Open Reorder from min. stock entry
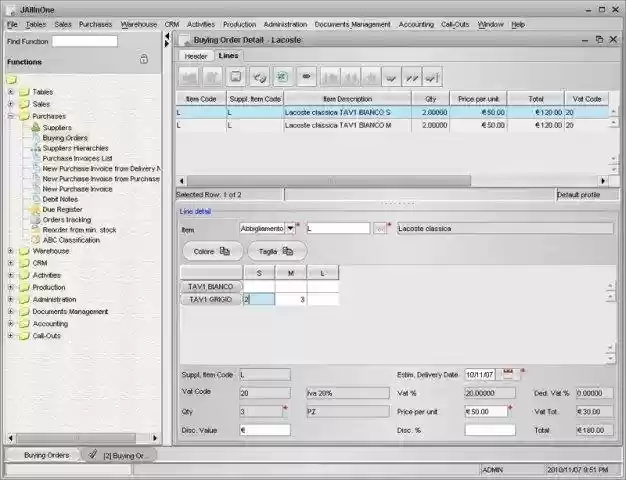The image size is (626, 480). (79, 230)
